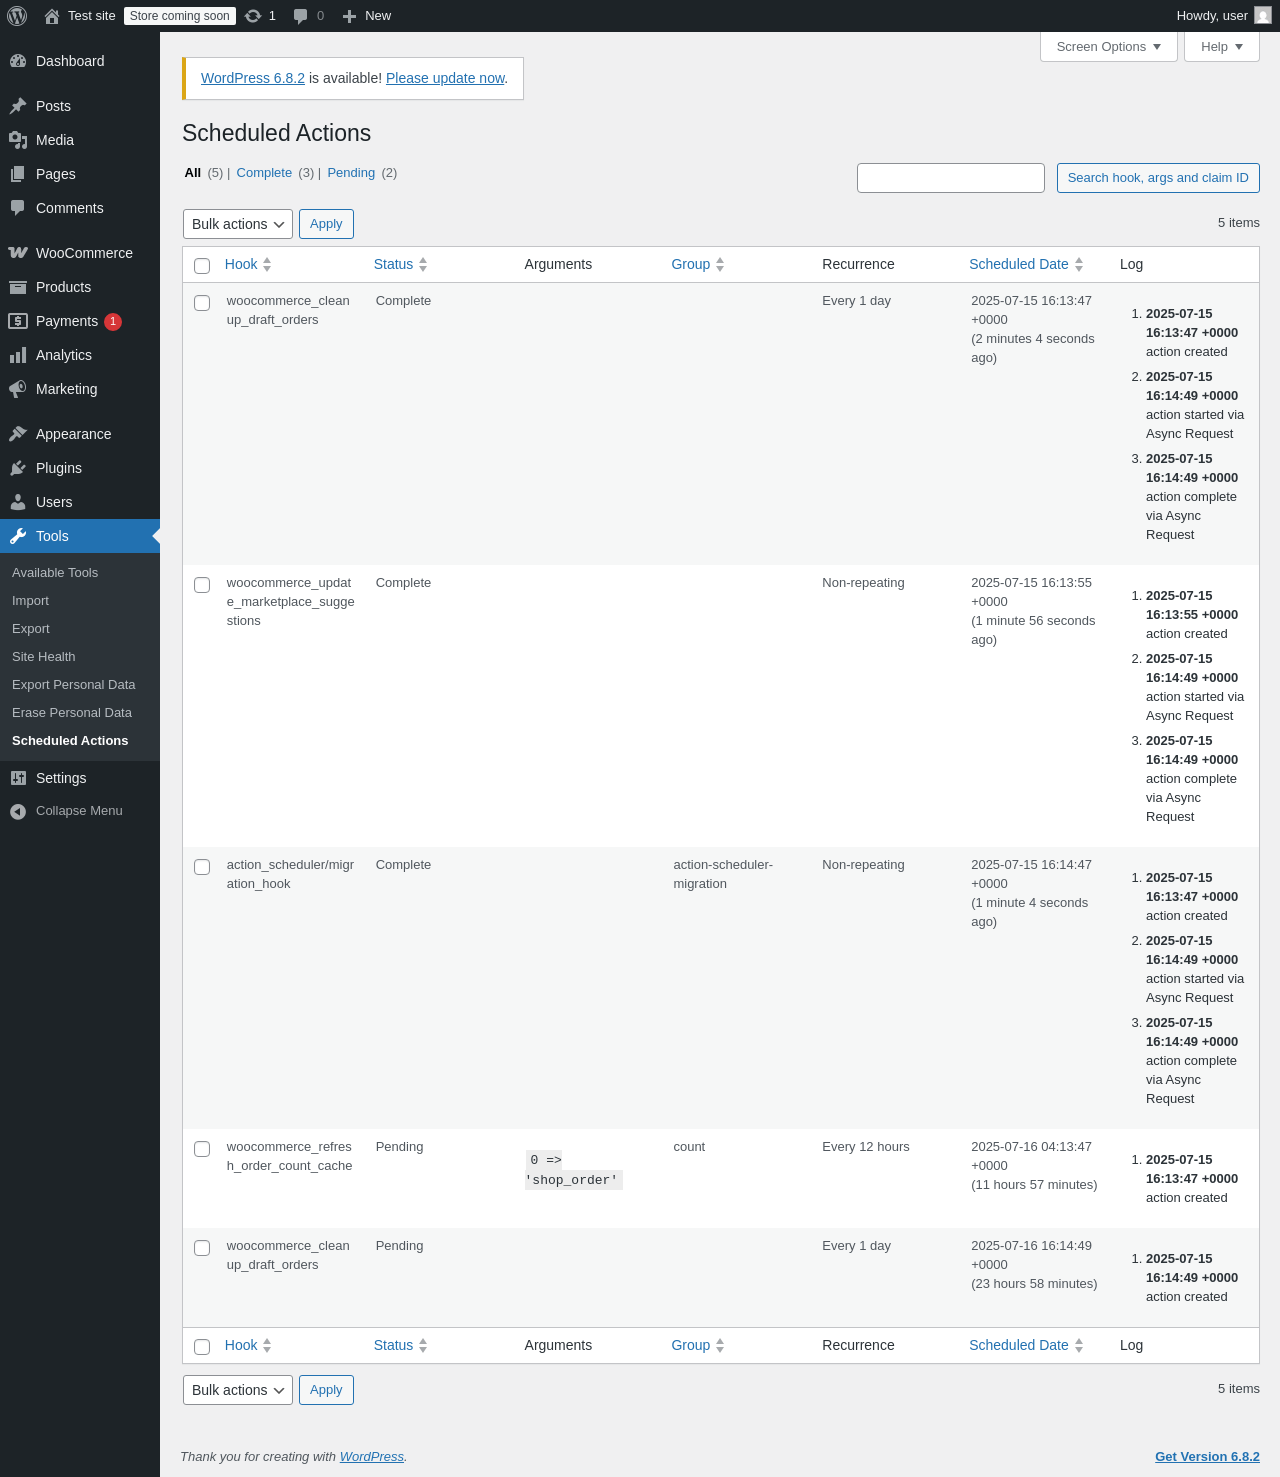Sort by Group in bottom footer

click(x=698, y=1345)
